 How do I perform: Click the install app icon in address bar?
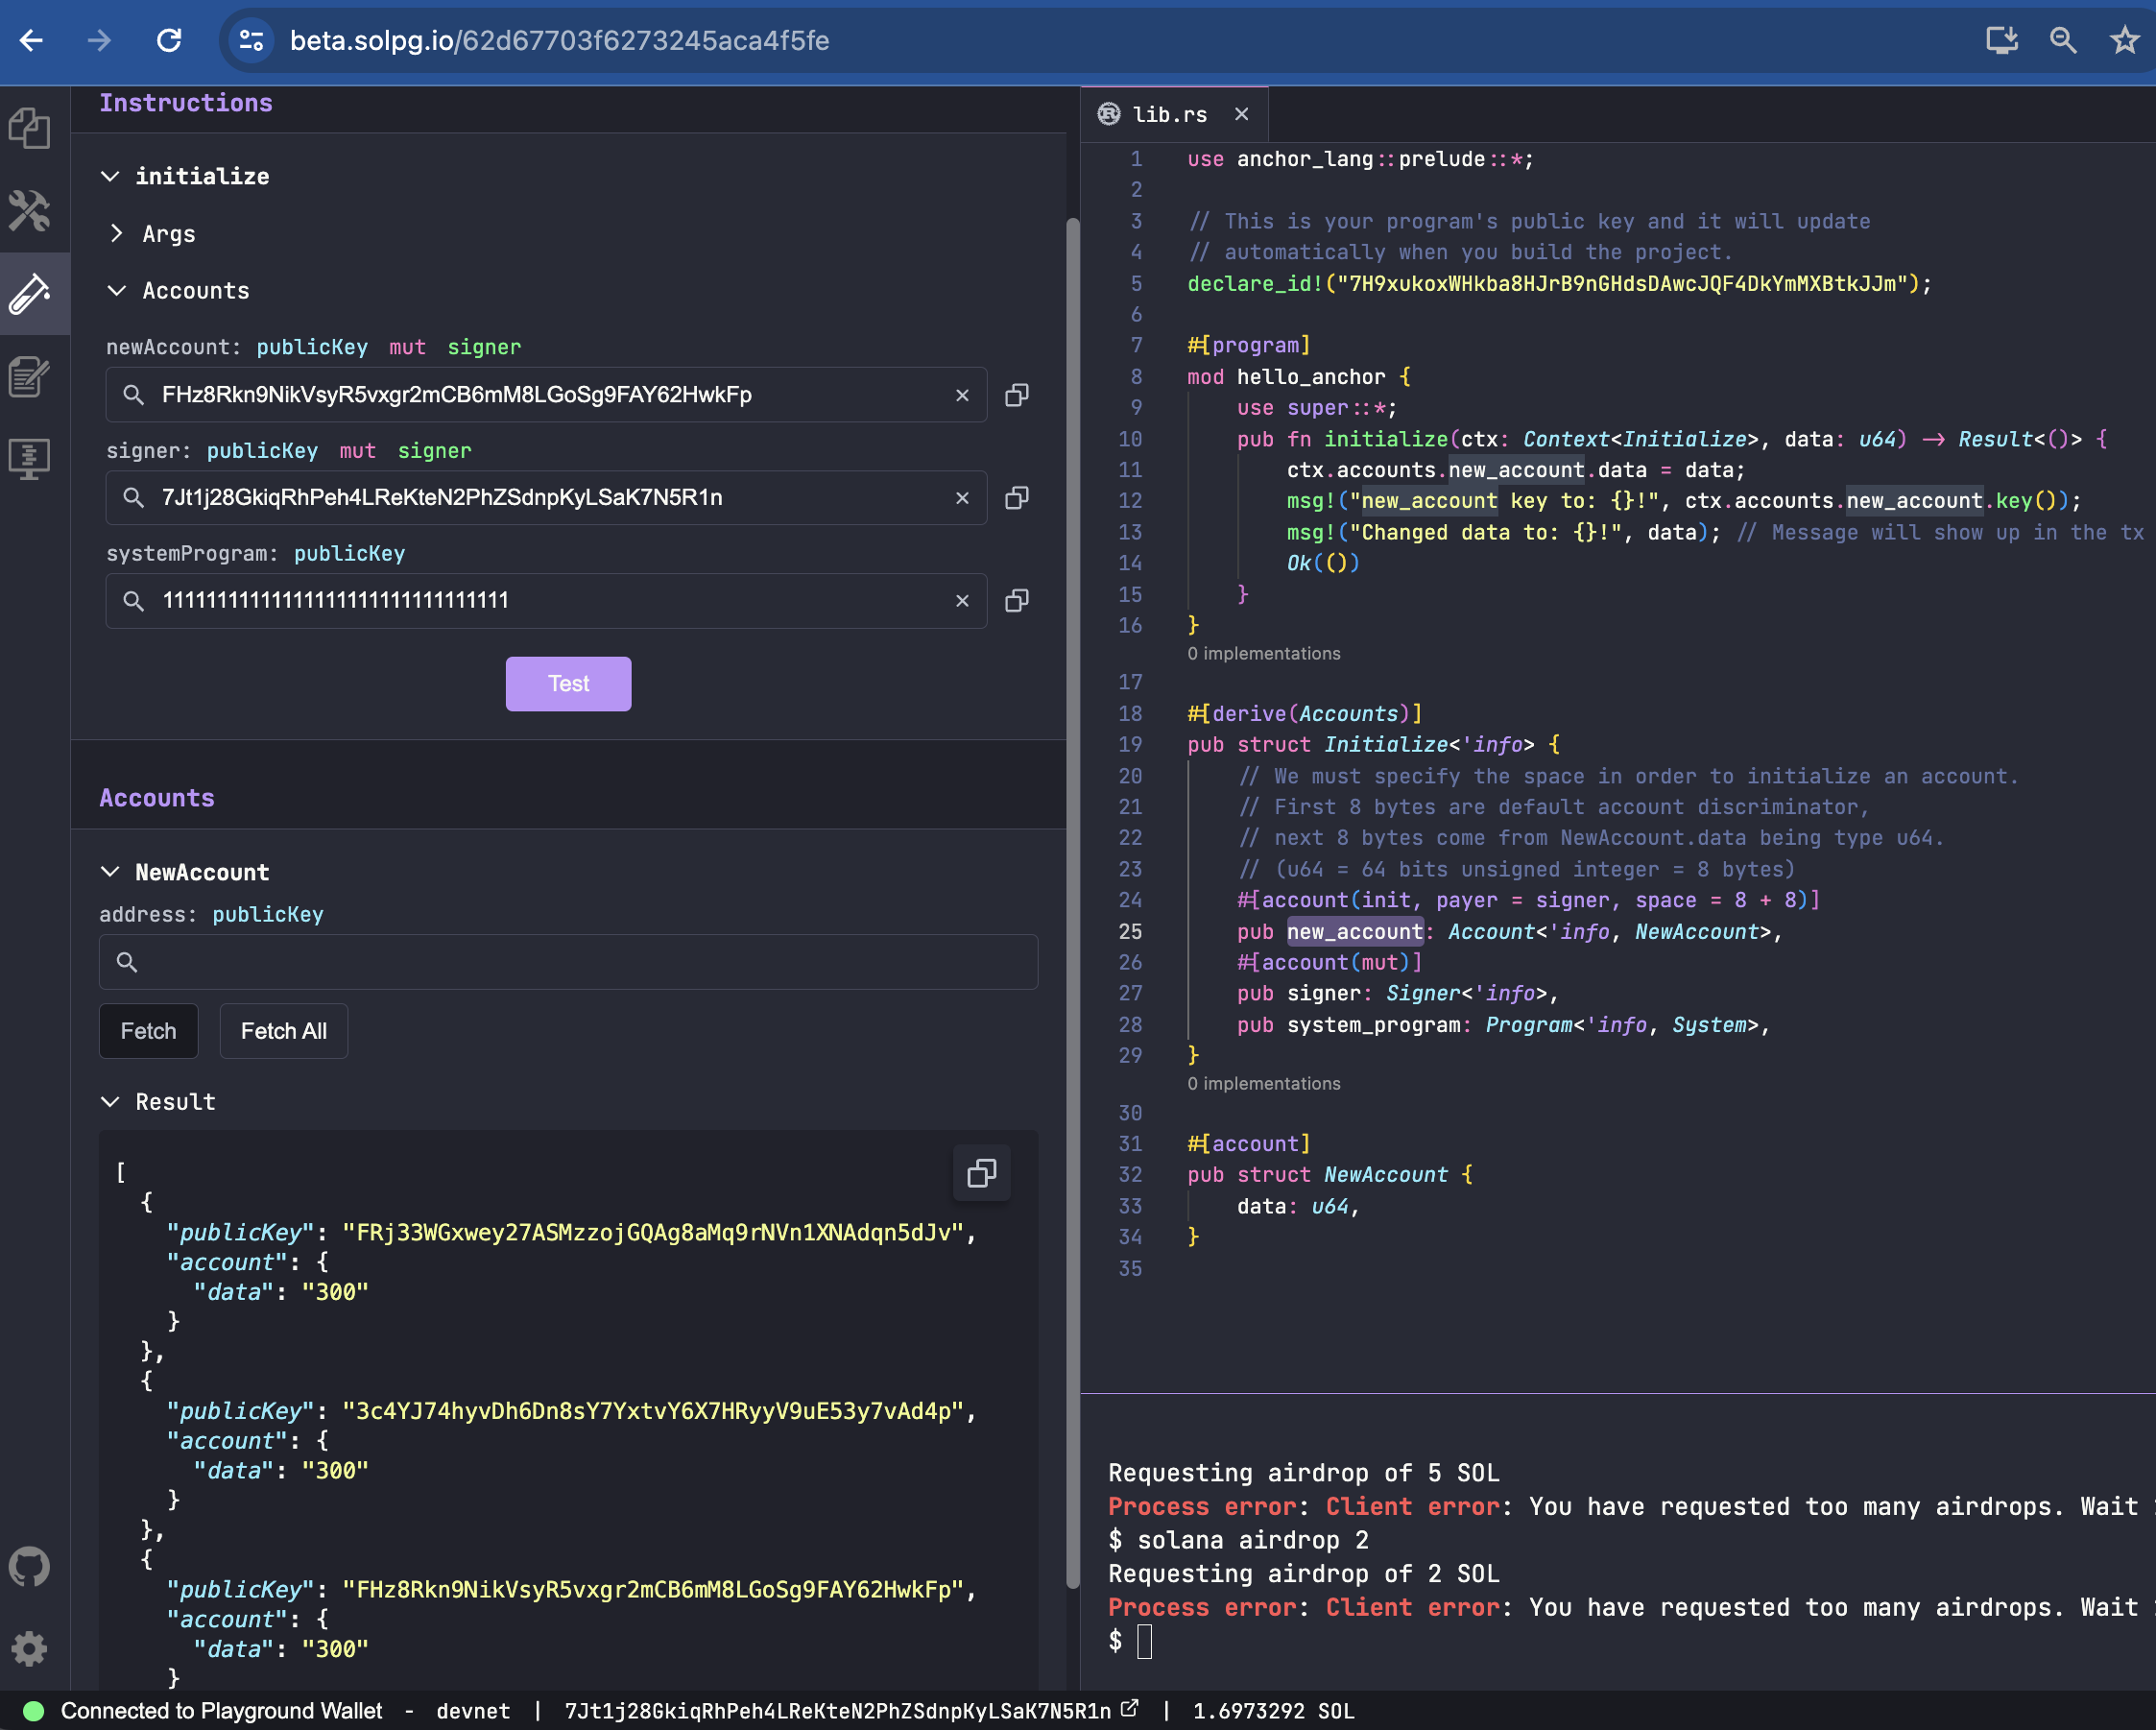coord(2001,40)
